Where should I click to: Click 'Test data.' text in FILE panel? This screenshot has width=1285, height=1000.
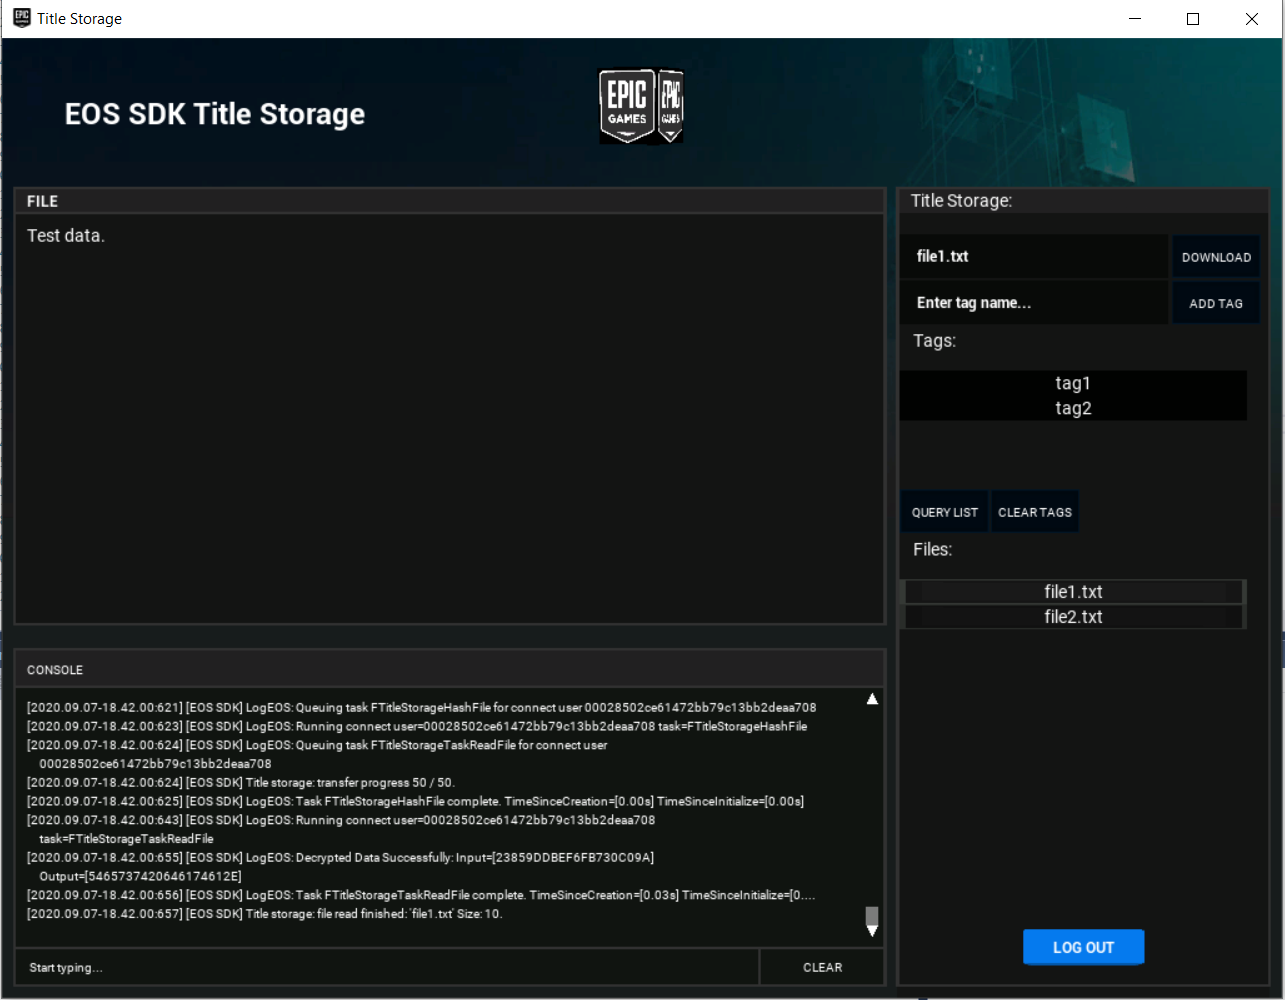pyautogui.click(x=66, y=236)
